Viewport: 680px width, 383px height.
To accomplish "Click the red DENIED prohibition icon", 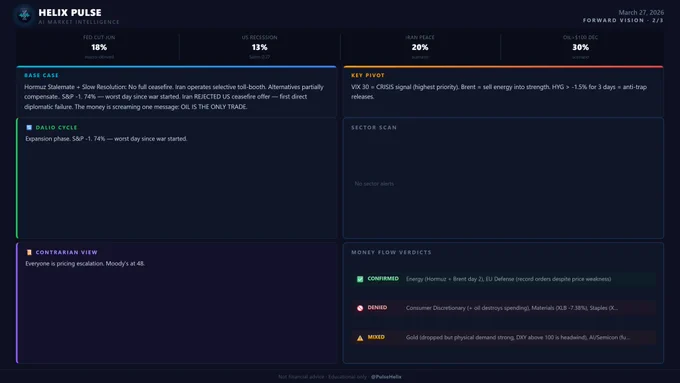I will (x=360, y=308).
